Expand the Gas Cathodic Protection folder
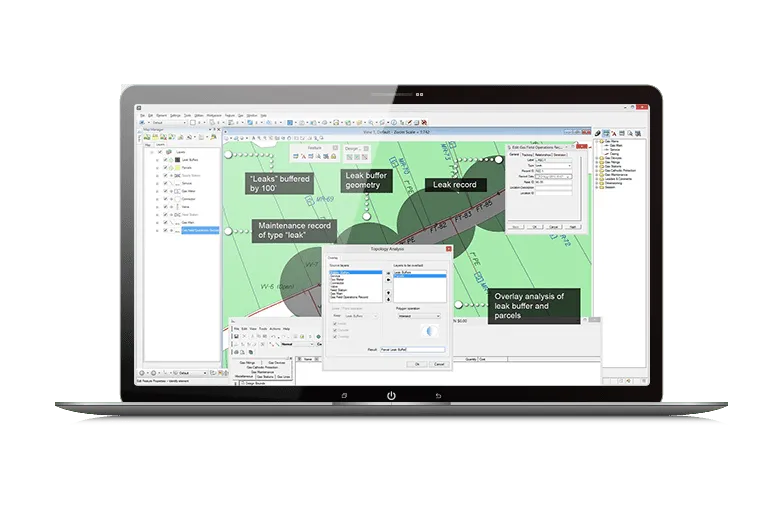The height and width of the screenshot is (508, 782). [x=597, y=170]
